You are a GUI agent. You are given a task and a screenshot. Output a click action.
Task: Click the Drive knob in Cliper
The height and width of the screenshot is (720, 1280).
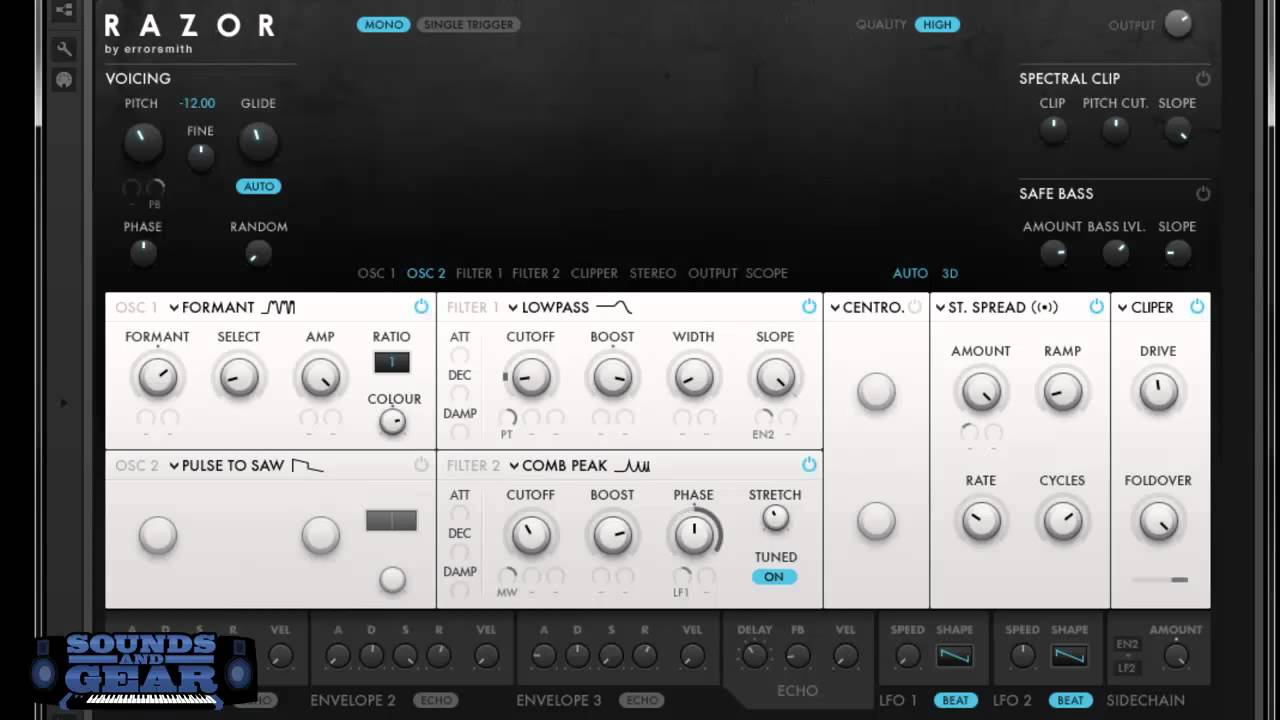(x=1158, y=391)
